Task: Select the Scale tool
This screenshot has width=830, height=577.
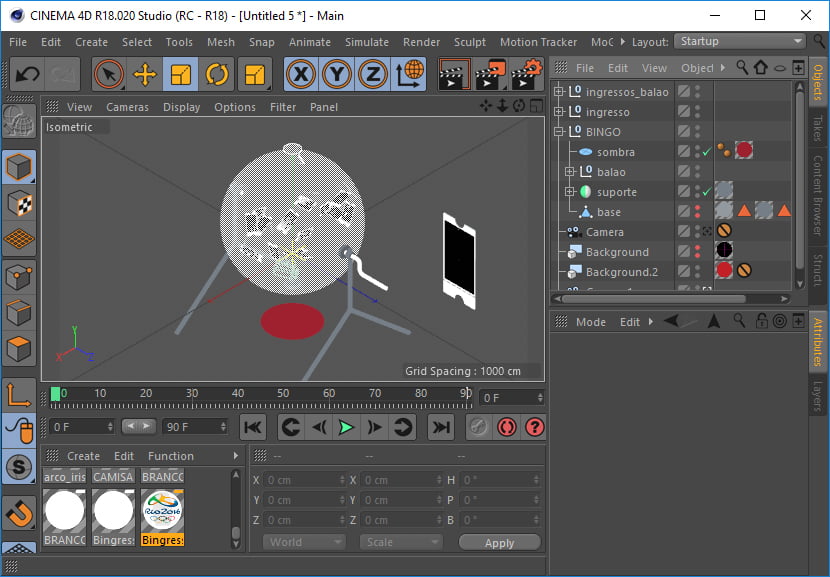Action: coord(181,74)
